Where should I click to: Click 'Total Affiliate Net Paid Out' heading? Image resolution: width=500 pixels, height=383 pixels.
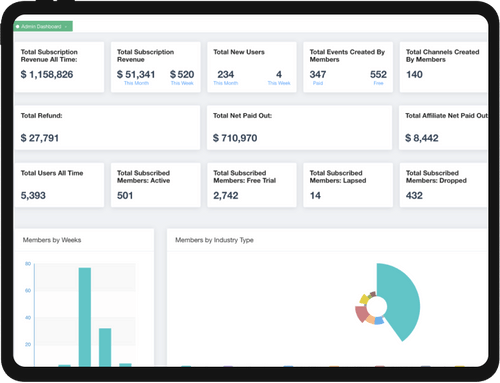click(447, 116)
